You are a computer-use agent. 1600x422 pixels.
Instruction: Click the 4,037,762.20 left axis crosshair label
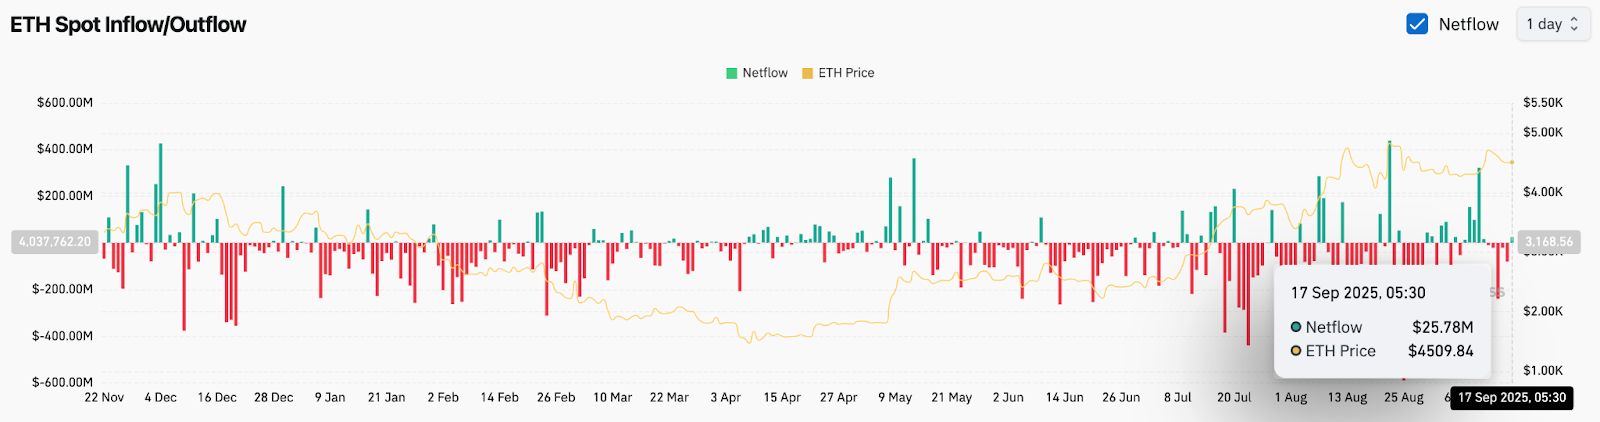pos(55,242)
